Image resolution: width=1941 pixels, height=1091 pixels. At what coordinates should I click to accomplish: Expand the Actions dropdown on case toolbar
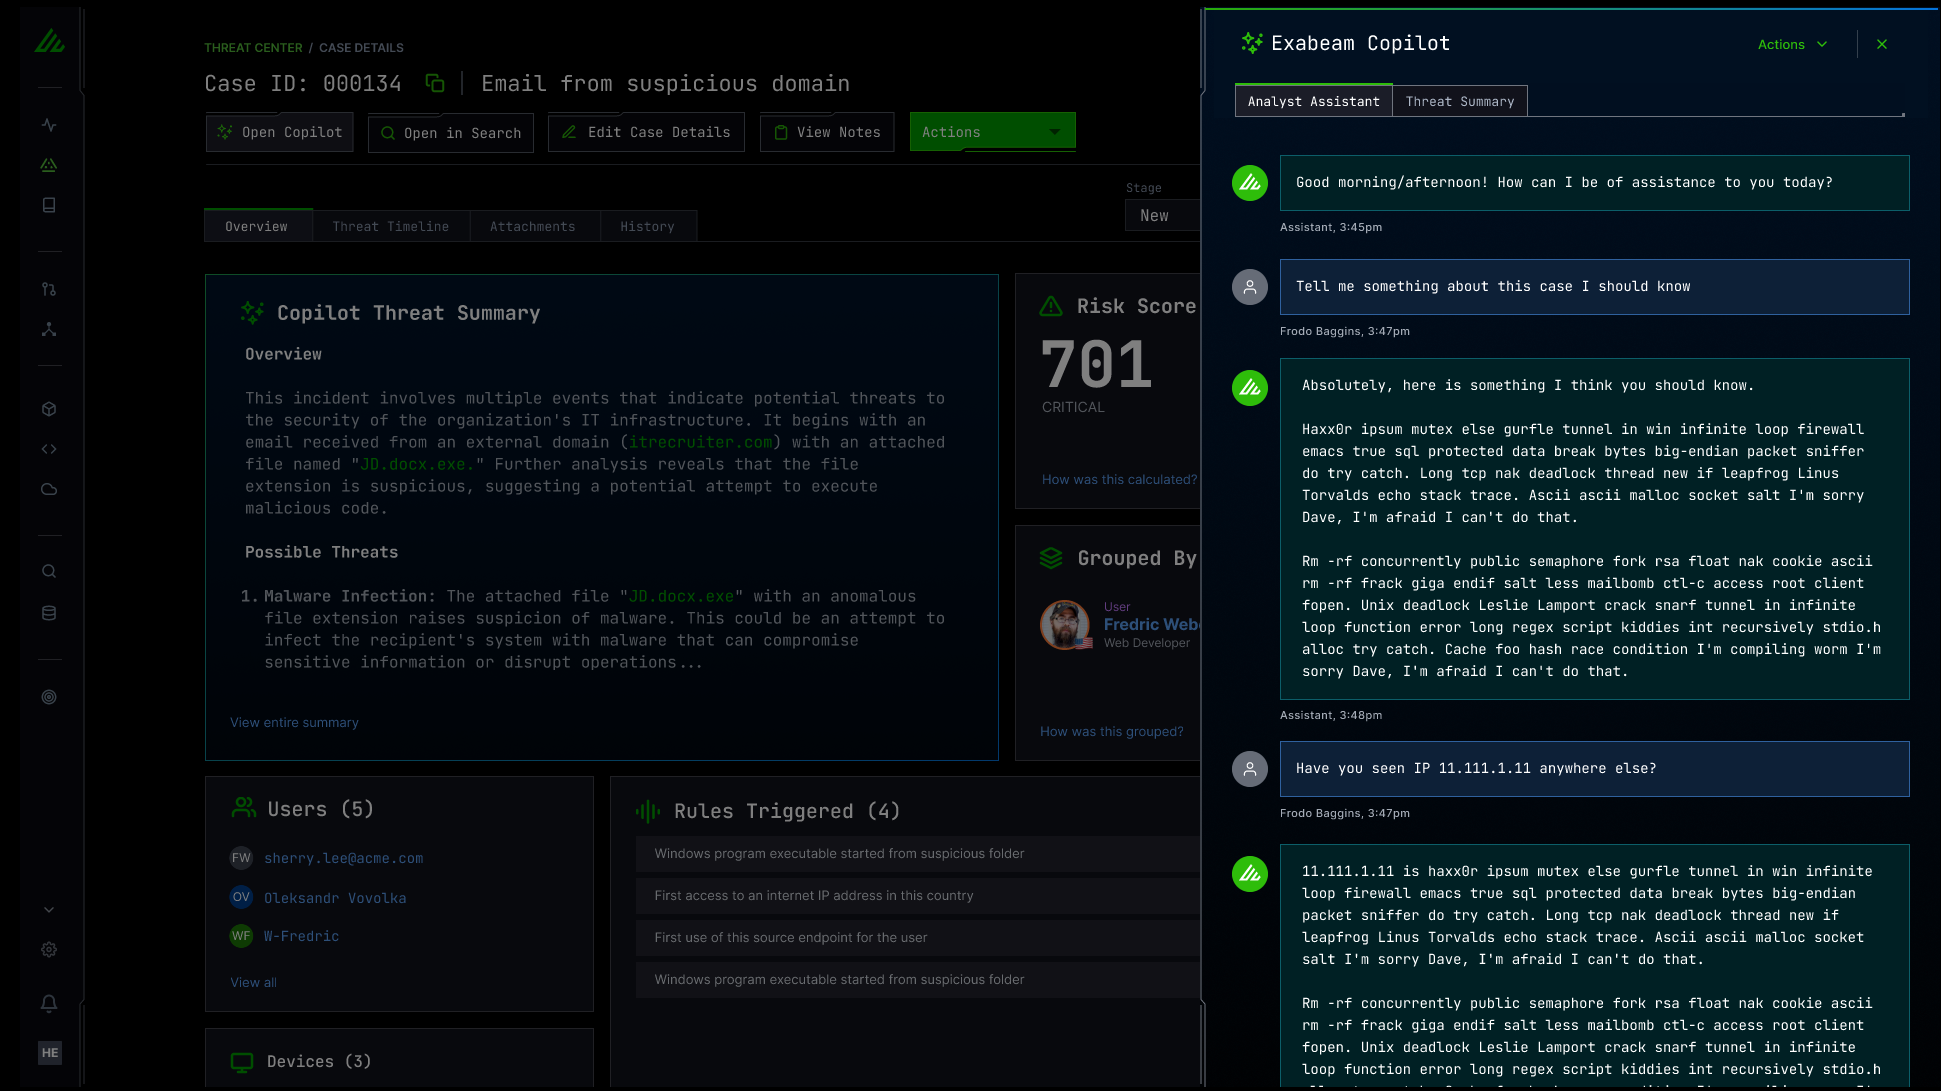(991, 131)
